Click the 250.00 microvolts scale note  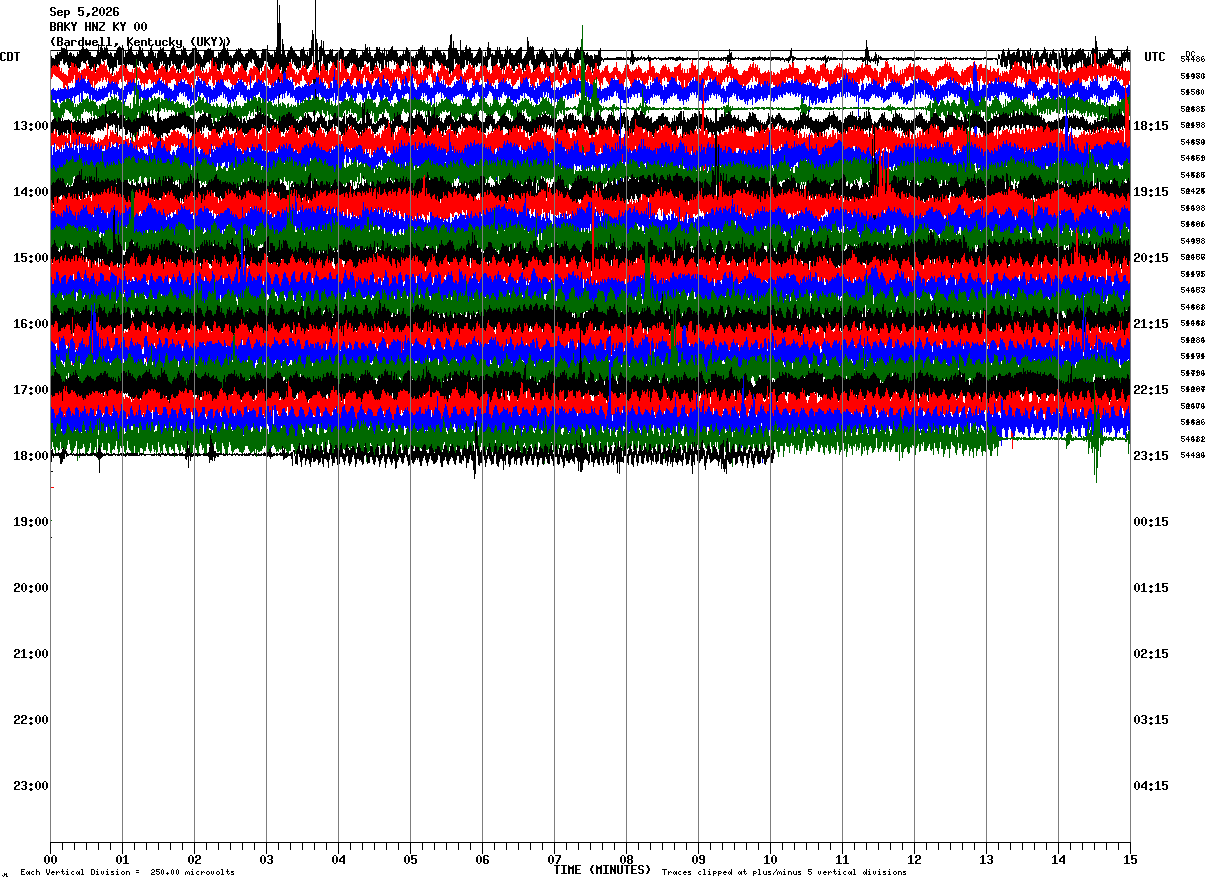click(192, 873)
